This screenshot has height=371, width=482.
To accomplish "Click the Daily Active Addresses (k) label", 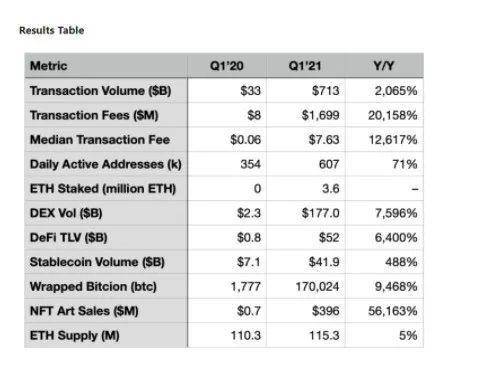I will 106,164.
